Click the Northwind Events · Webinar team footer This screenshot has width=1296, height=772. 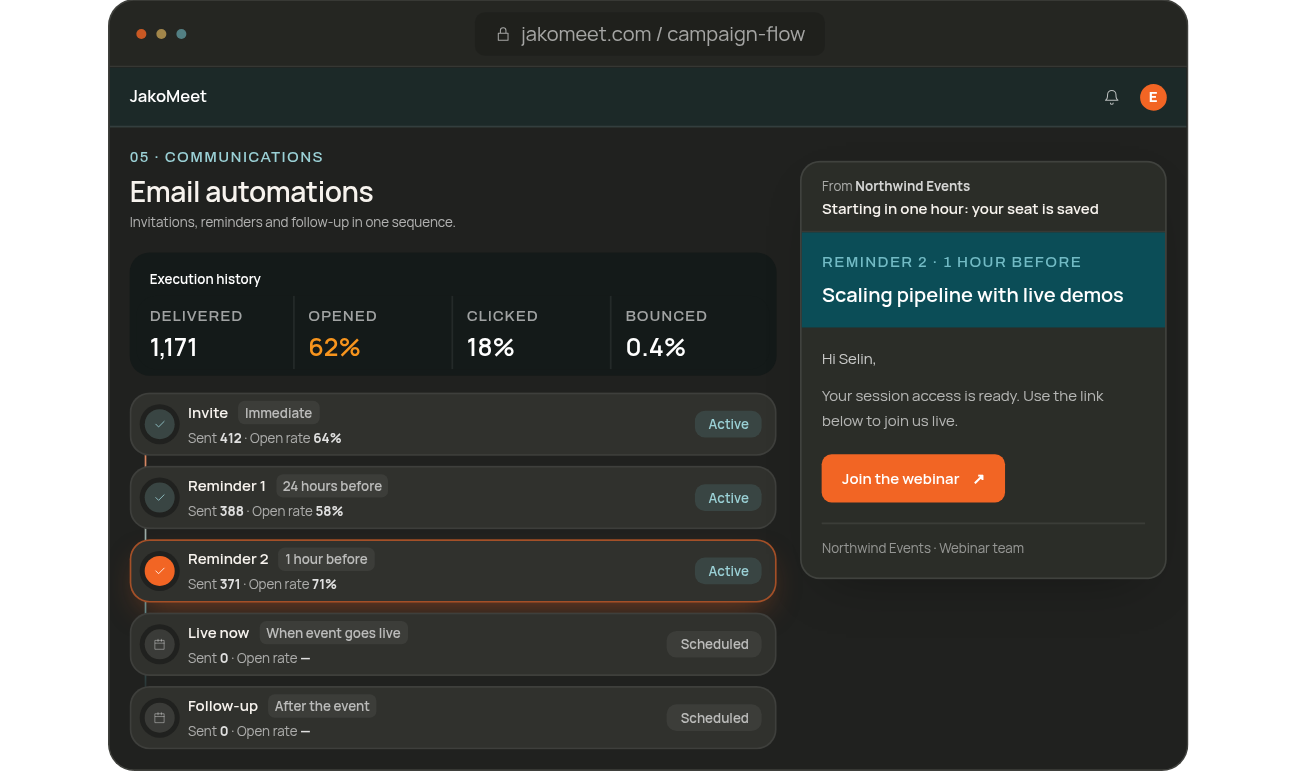point(923,548)
